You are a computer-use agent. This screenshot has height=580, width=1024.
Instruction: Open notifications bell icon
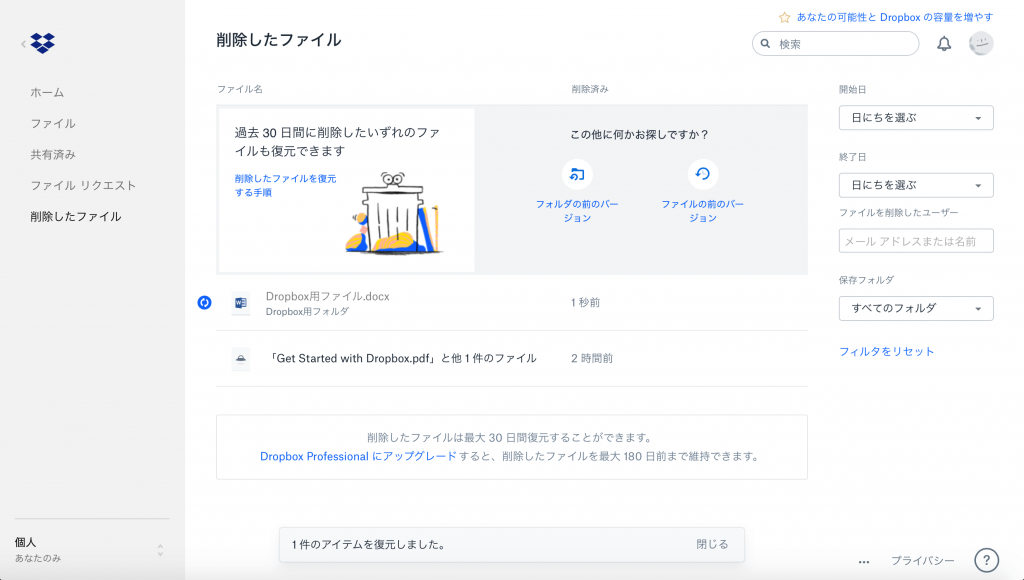(944, 44)
